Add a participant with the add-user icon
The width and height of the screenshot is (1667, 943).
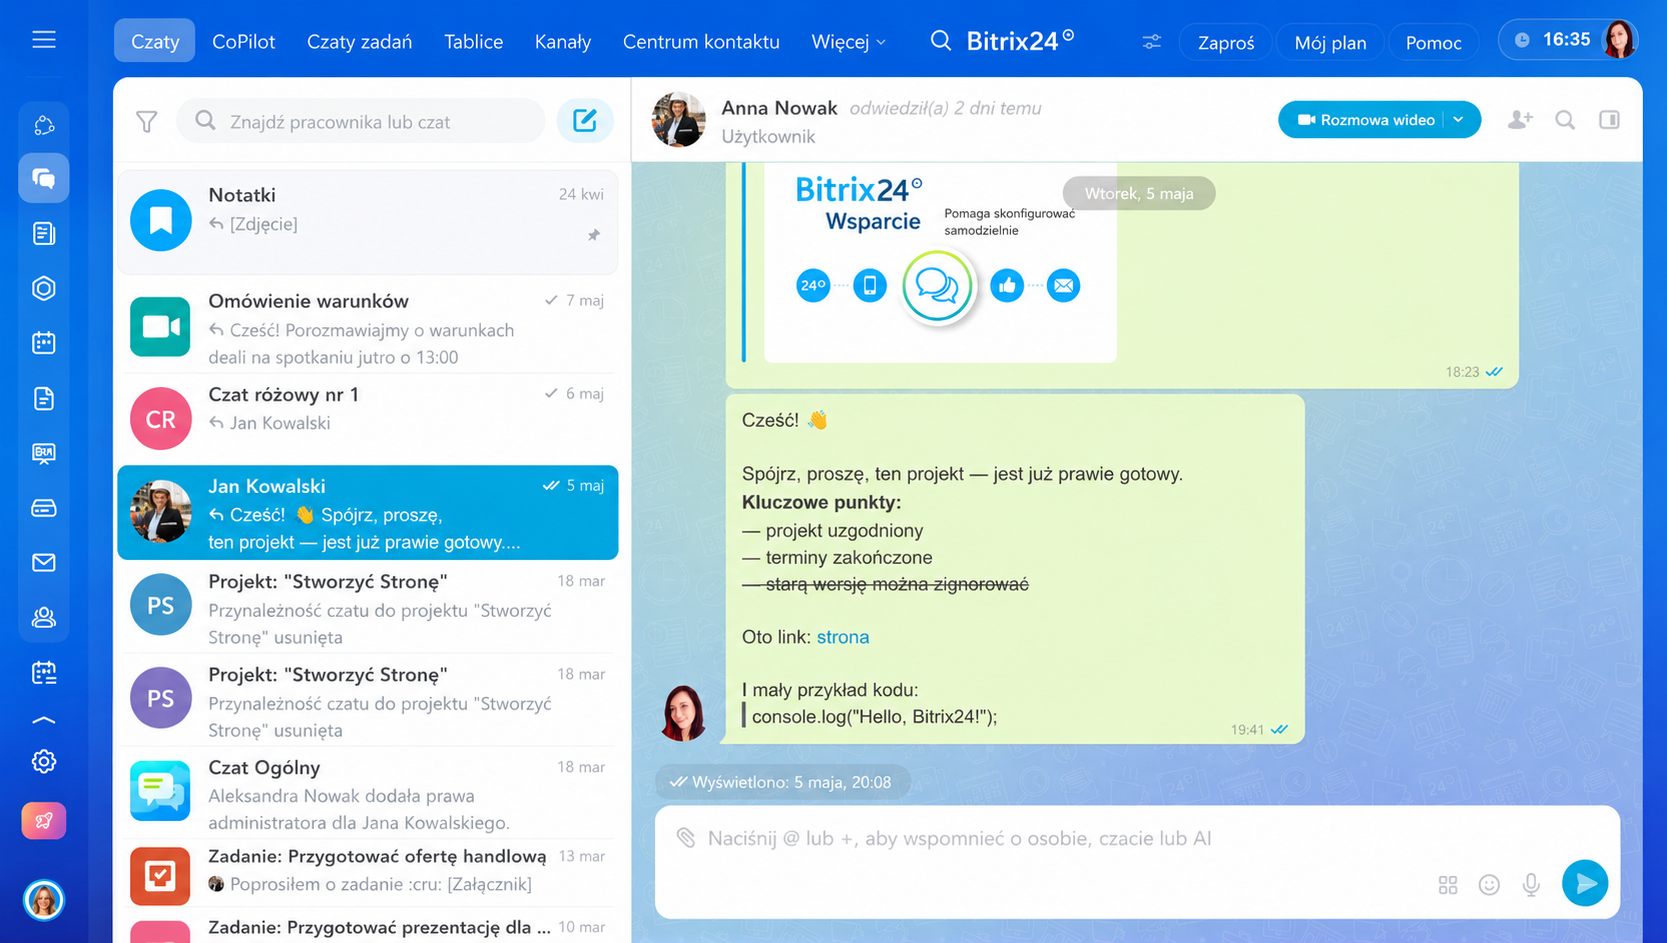point(1520,120)
